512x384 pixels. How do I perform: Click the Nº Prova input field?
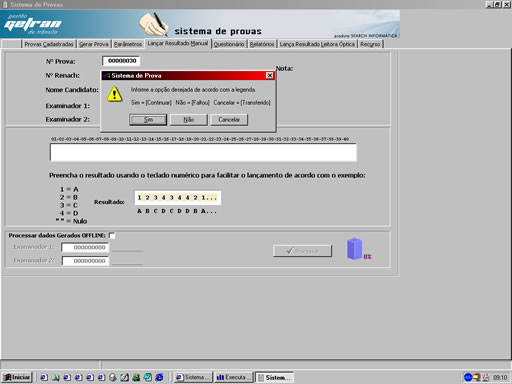(x=122, y=61)
